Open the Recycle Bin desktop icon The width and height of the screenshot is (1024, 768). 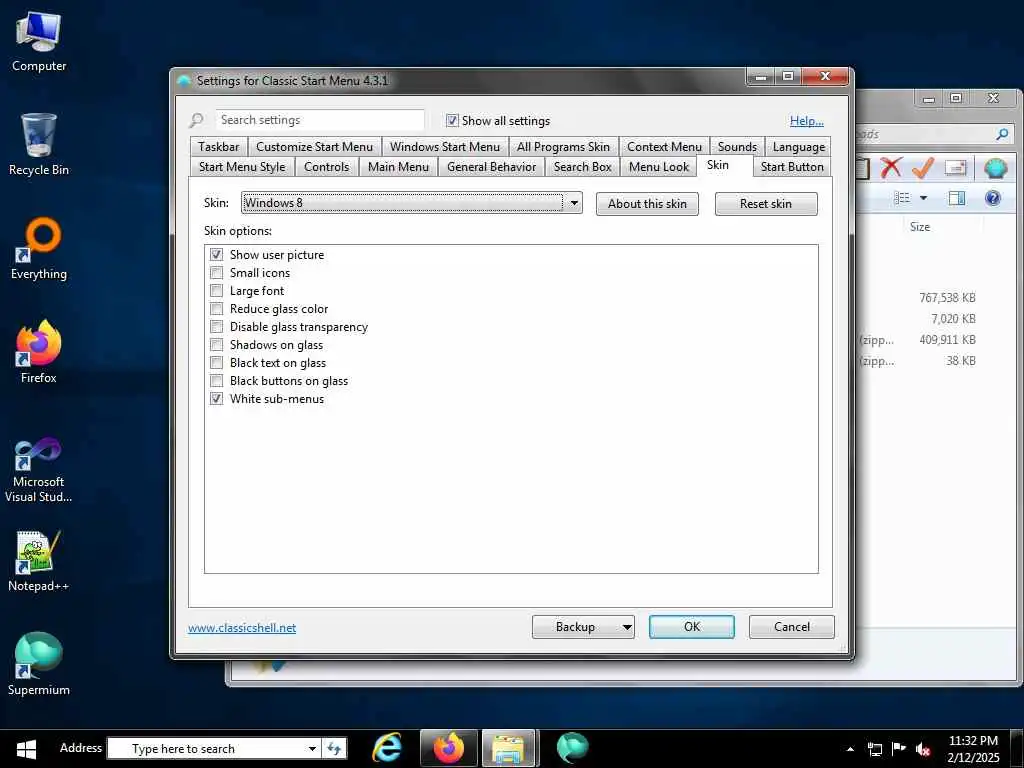click(39, 145)
